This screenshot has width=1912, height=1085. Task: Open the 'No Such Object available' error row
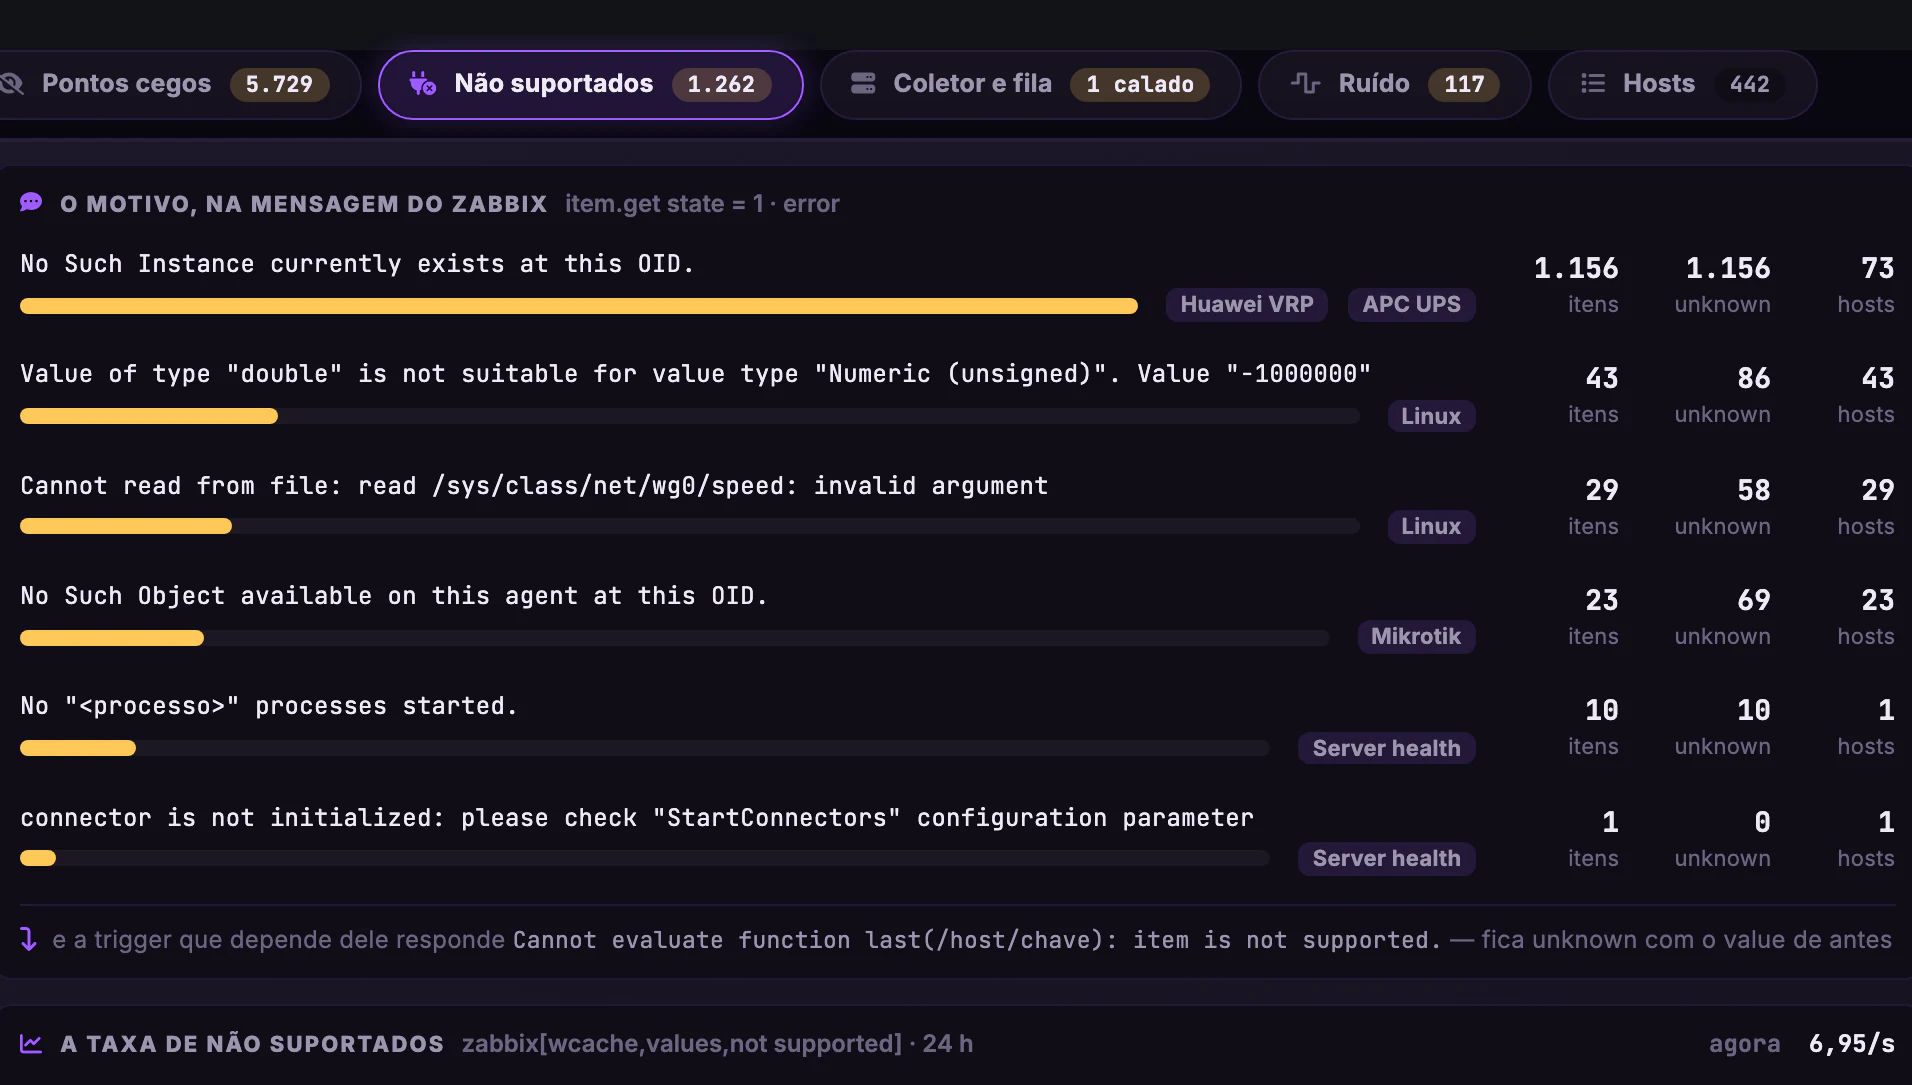956,616
